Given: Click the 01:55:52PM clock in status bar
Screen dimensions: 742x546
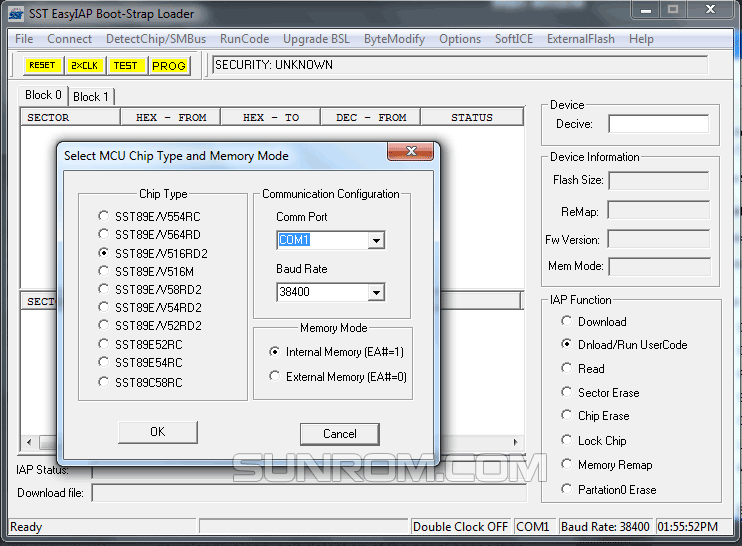Looking at the screenshot, I should (688, 527).
